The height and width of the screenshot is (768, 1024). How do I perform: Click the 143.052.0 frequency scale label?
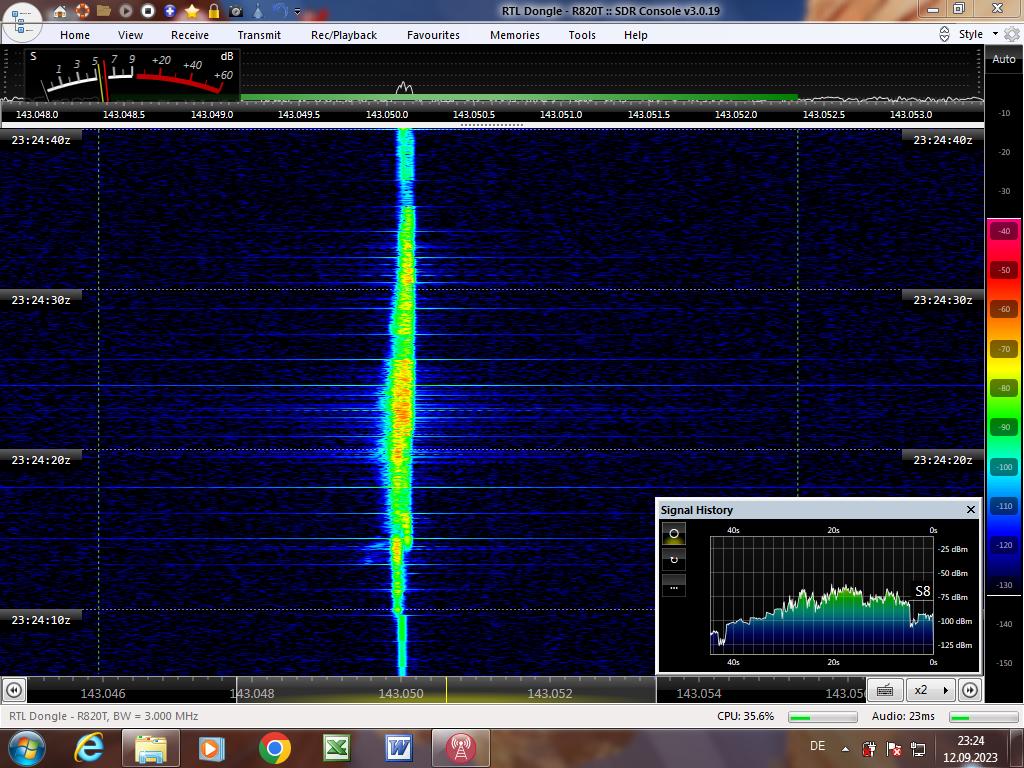coord(736,114)
